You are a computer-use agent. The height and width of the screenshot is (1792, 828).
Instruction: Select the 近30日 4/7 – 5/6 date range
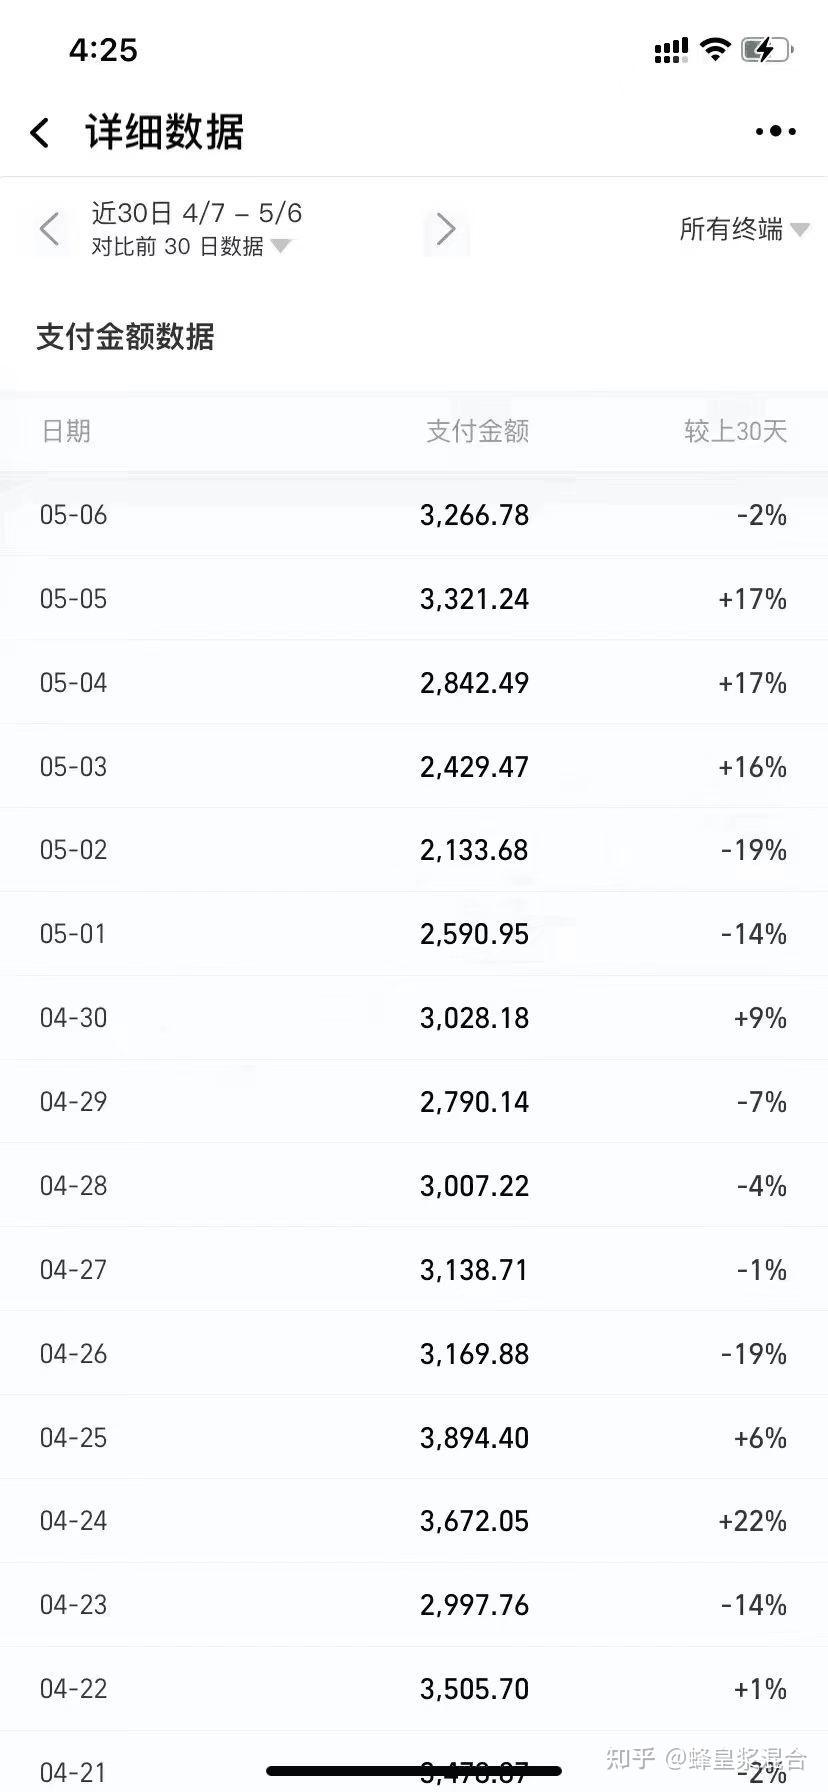point(197,213)
